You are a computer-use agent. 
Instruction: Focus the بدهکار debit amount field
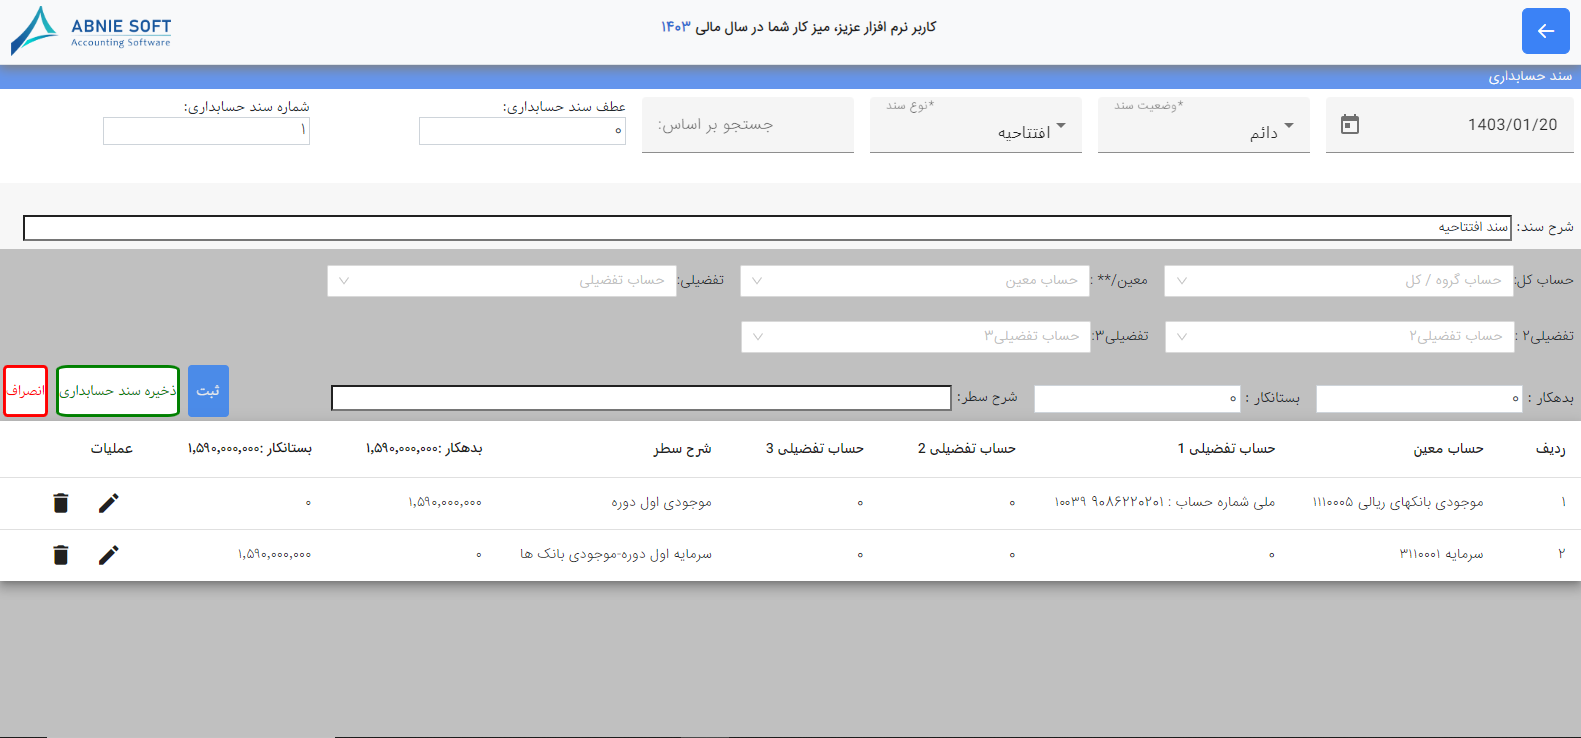click(1420, 399)
